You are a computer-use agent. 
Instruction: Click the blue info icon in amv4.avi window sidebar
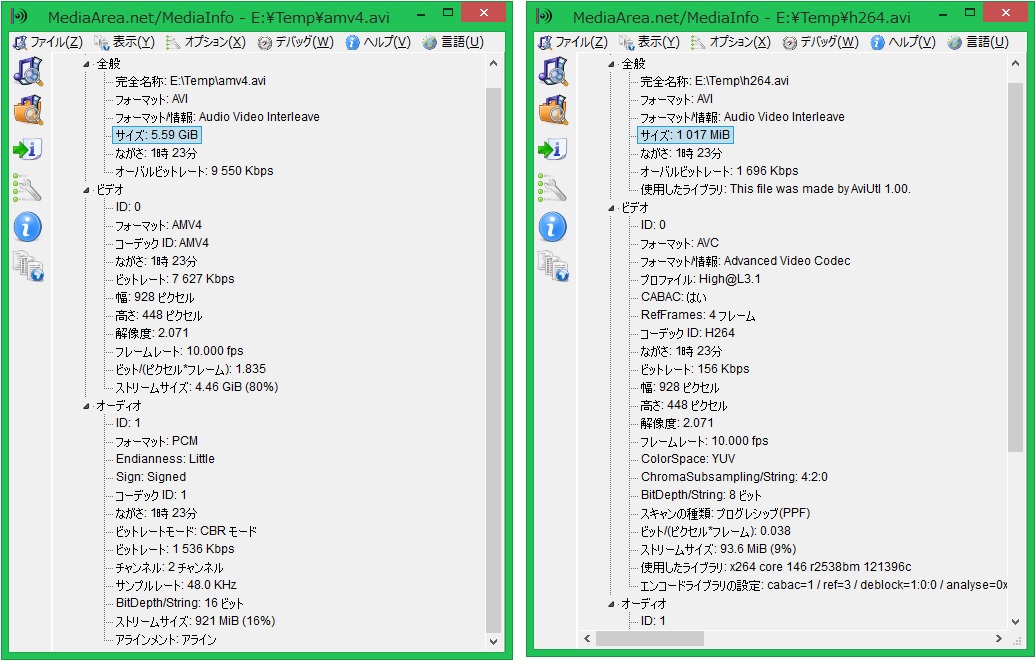click(x=28, y=227)
